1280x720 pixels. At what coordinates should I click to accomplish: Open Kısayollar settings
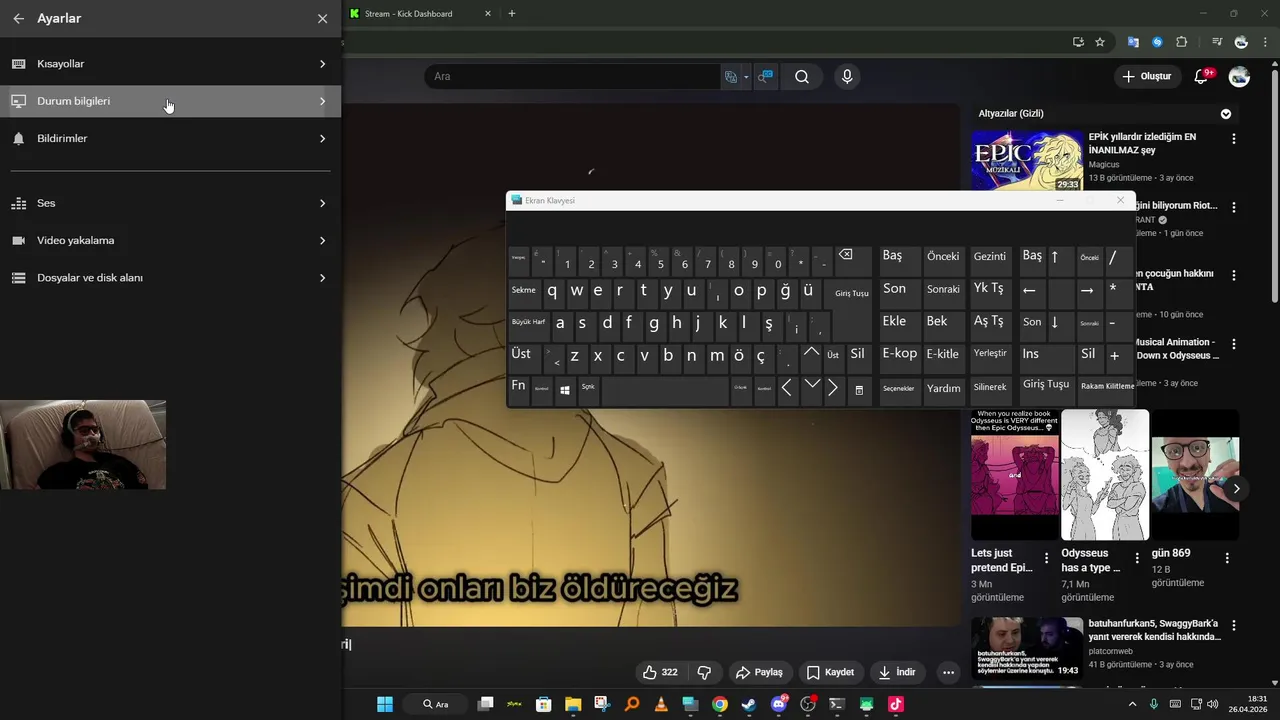click(x=170, y=64)
